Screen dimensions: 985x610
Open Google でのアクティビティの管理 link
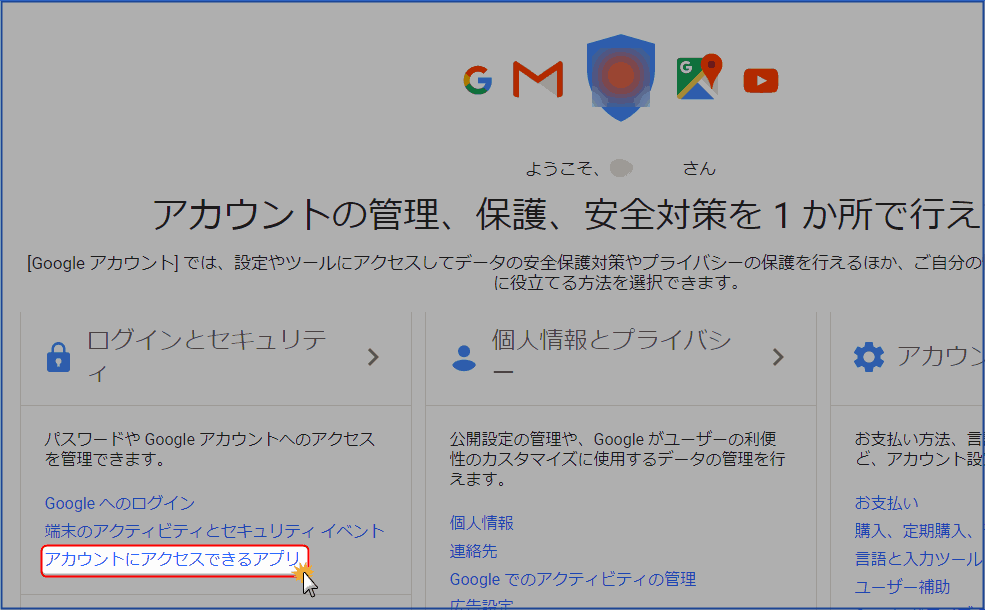[x=573, y=579]
